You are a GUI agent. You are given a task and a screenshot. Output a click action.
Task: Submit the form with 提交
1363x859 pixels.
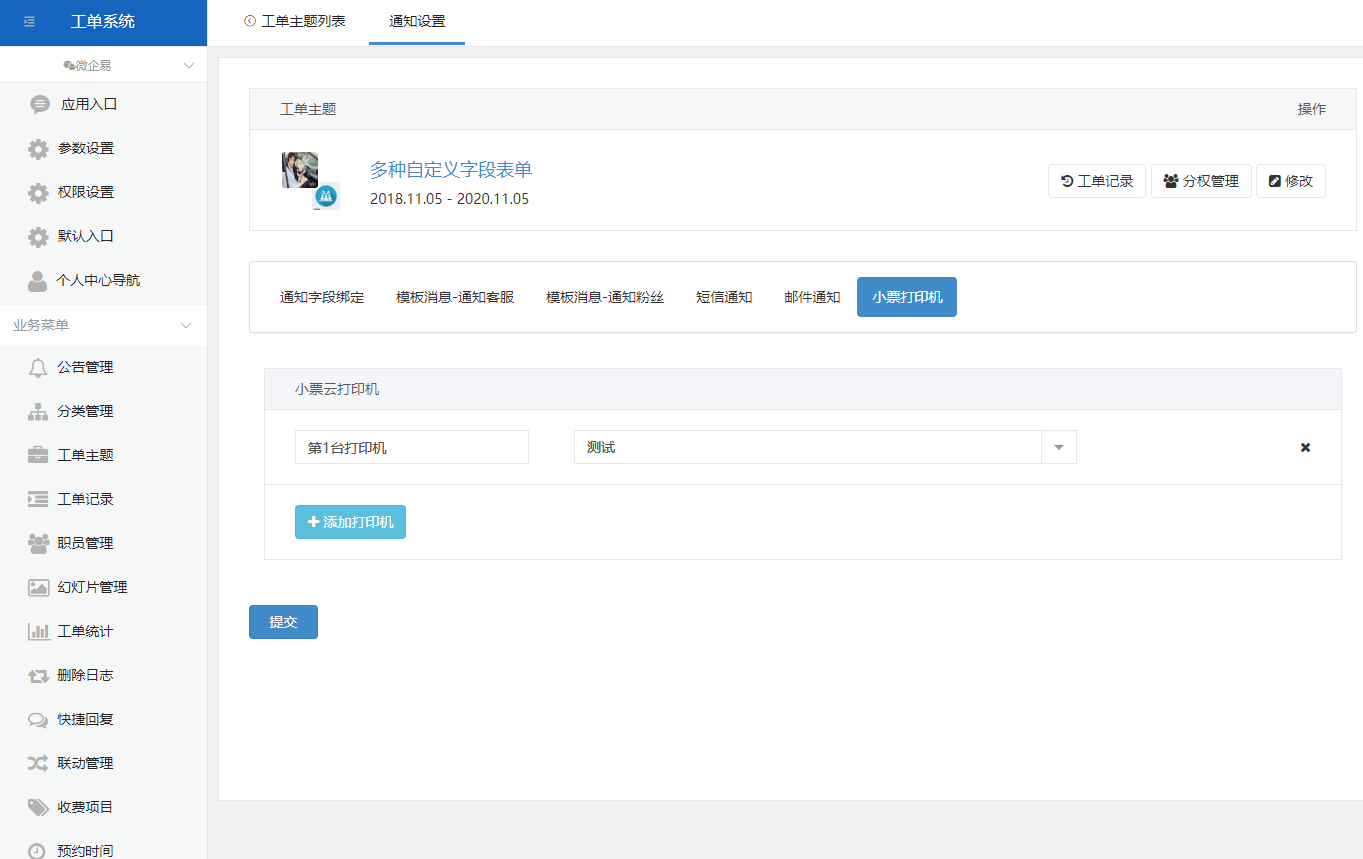click(283, 622)
